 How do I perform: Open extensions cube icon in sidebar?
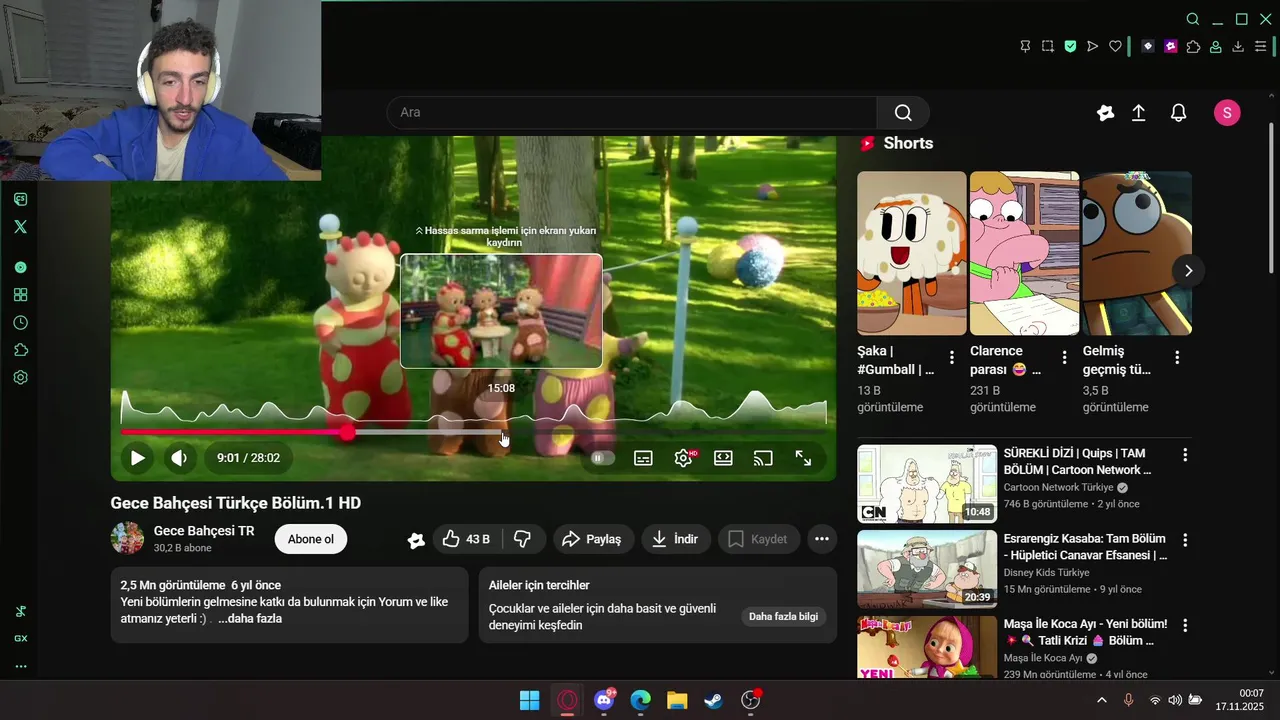(x=20, y=350)
